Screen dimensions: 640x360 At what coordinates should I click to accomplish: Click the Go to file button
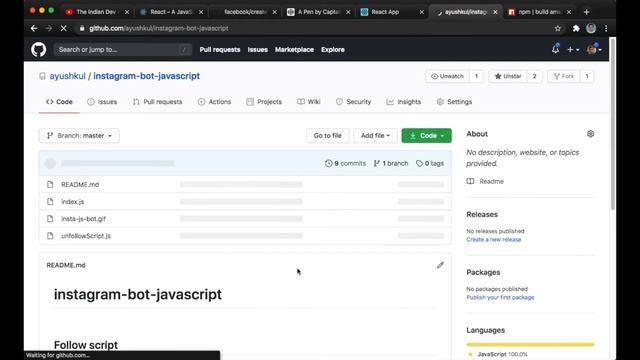[x=327, y=136]
